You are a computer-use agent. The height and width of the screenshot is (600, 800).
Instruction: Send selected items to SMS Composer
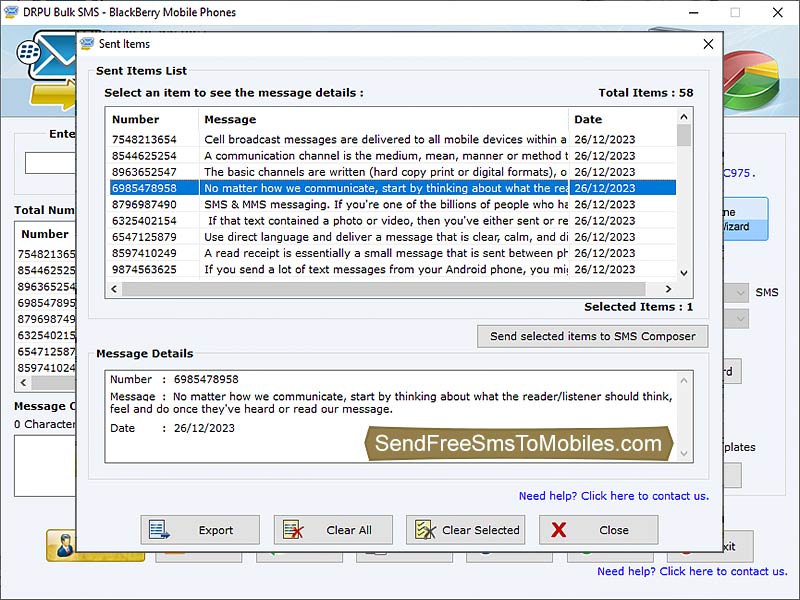[592, 336]
